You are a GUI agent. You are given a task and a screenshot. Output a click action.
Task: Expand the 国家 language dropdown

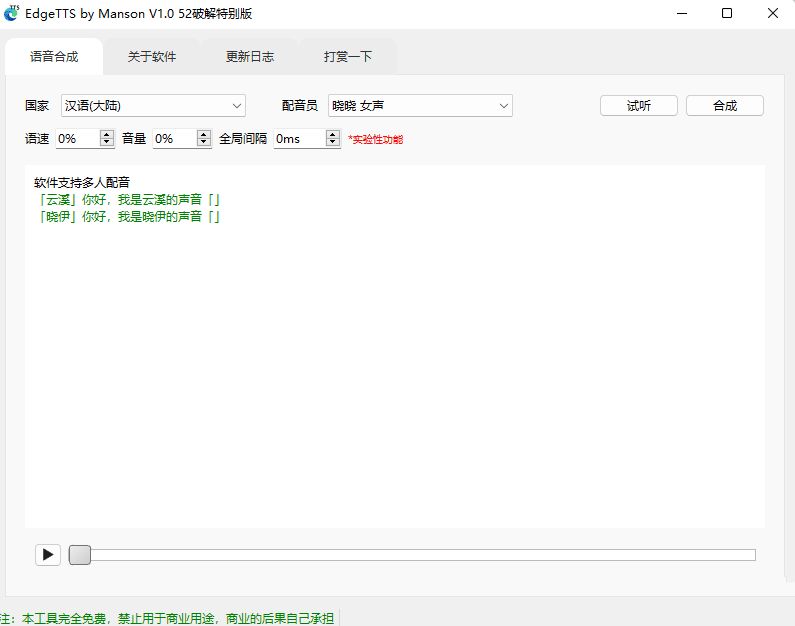coord(153,105)
